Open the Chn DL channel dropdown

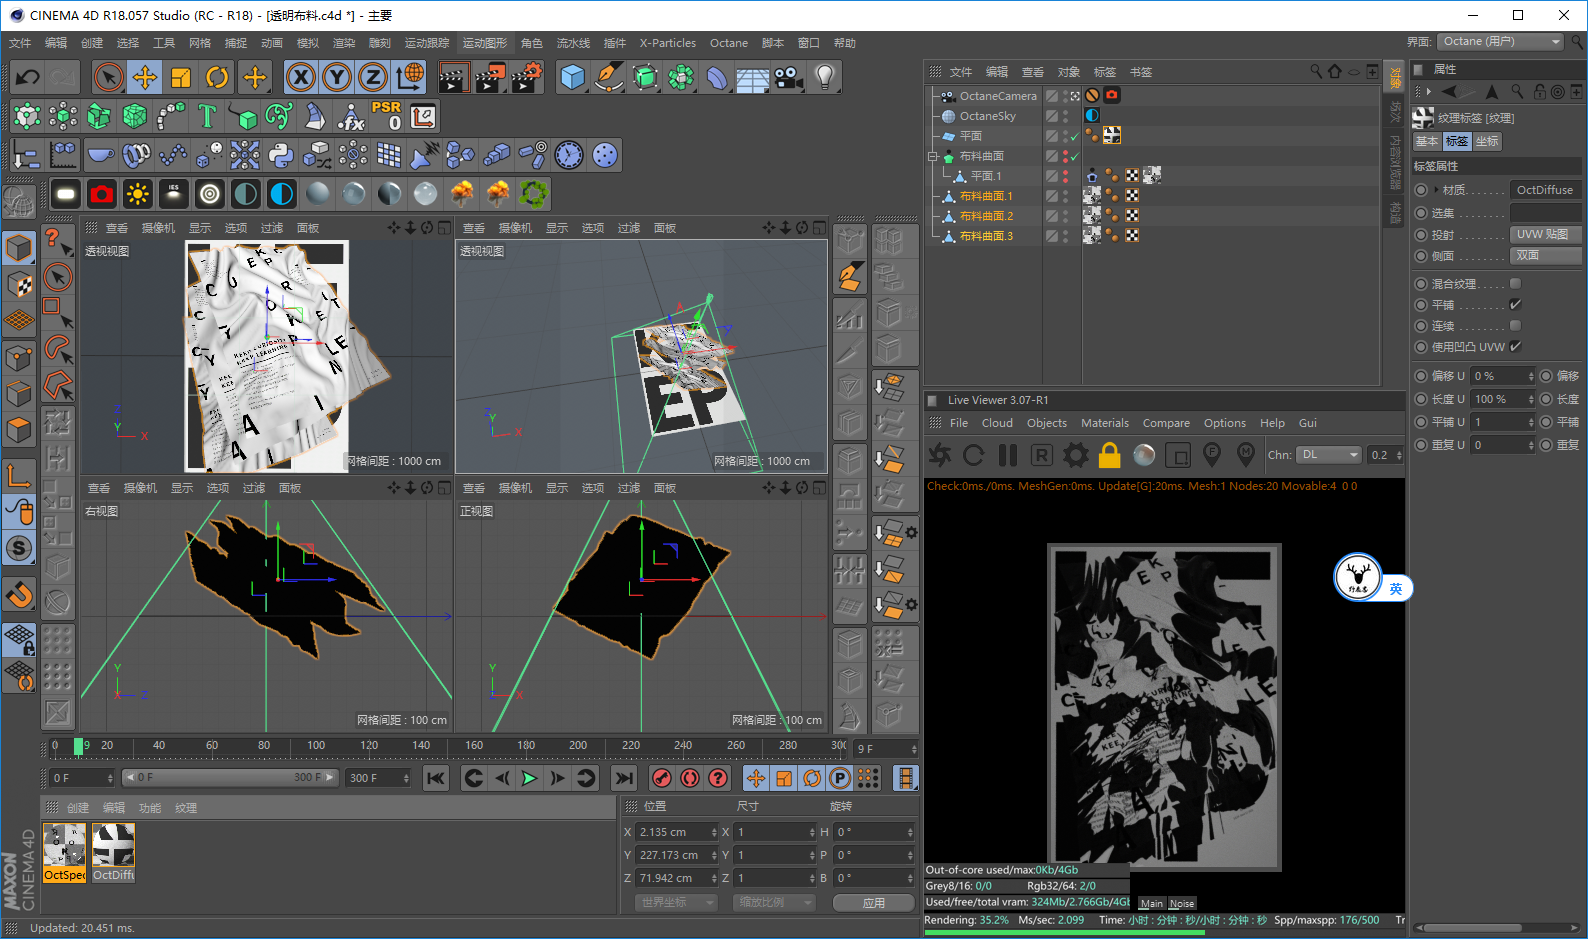click(1329, 455)
